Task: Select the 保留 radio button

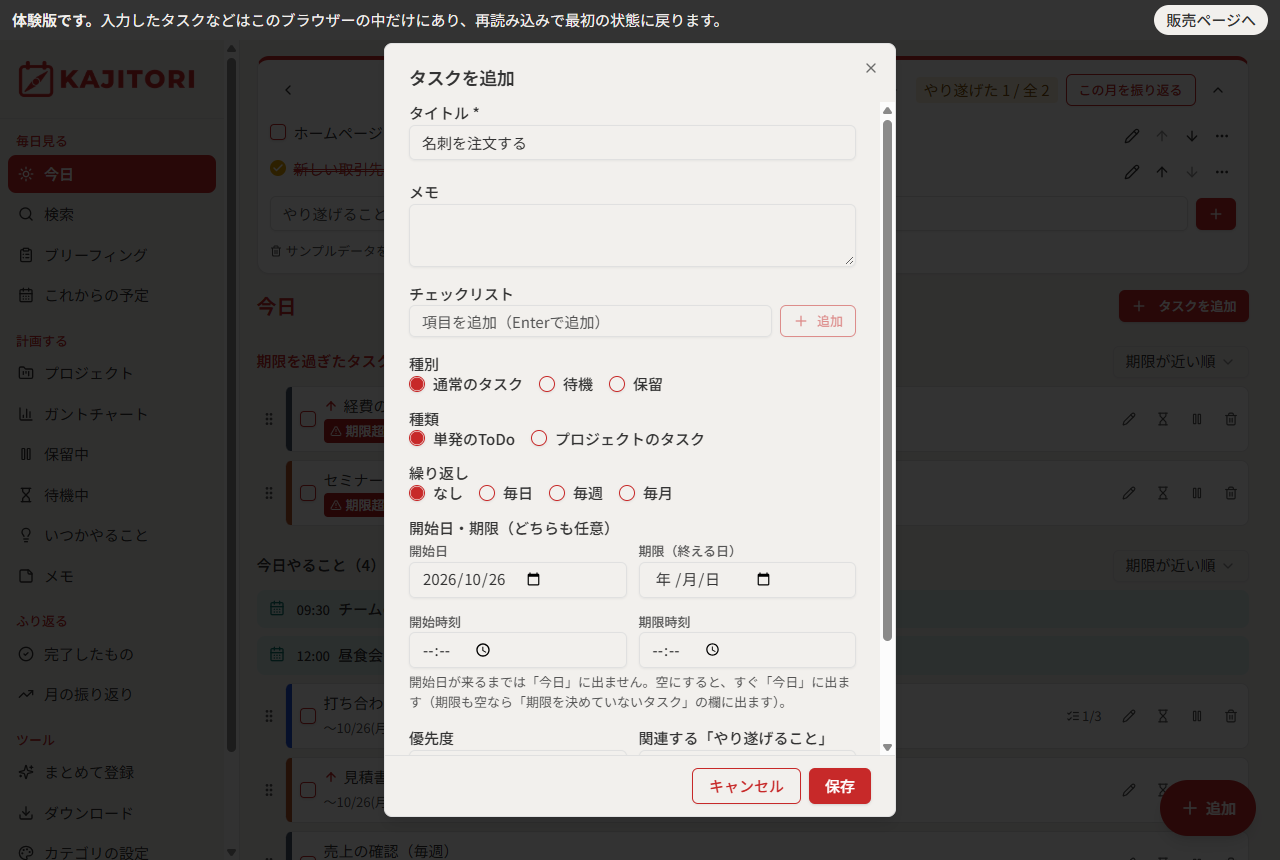Action: pyautogui.click(x=617, y=384)
